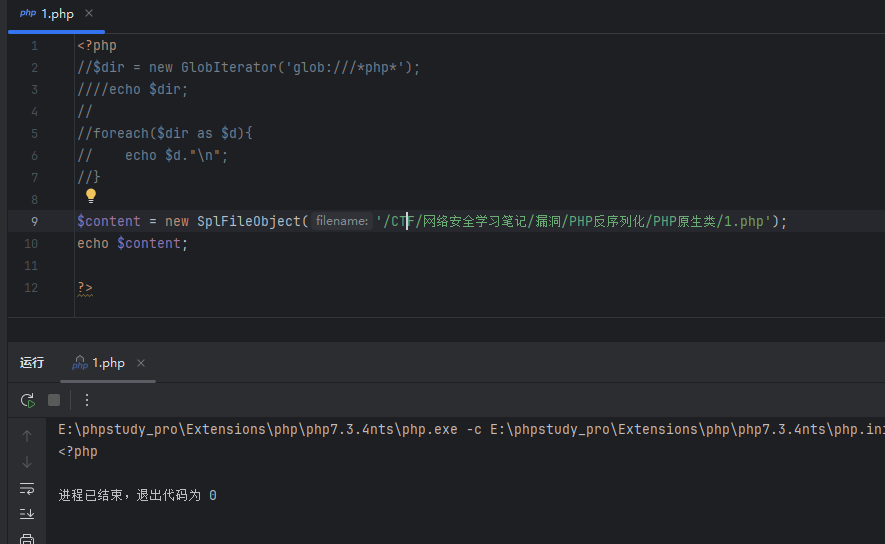Toggle soft-wrap in console output
The height and width of the screenshot is (544, 885).
(x=27, y=488)
